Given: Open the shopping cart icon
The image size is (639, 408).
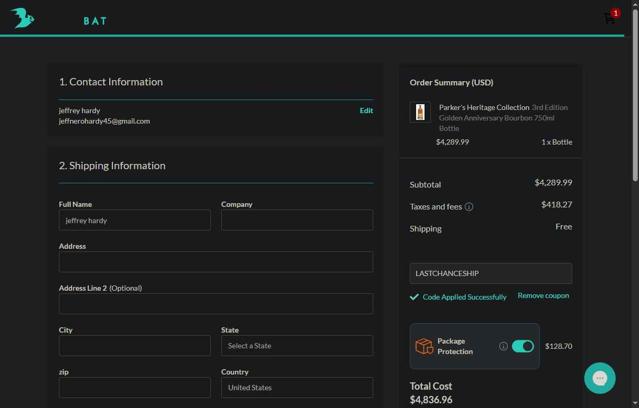Looking at the screenshot, I should tap(611, 17).
